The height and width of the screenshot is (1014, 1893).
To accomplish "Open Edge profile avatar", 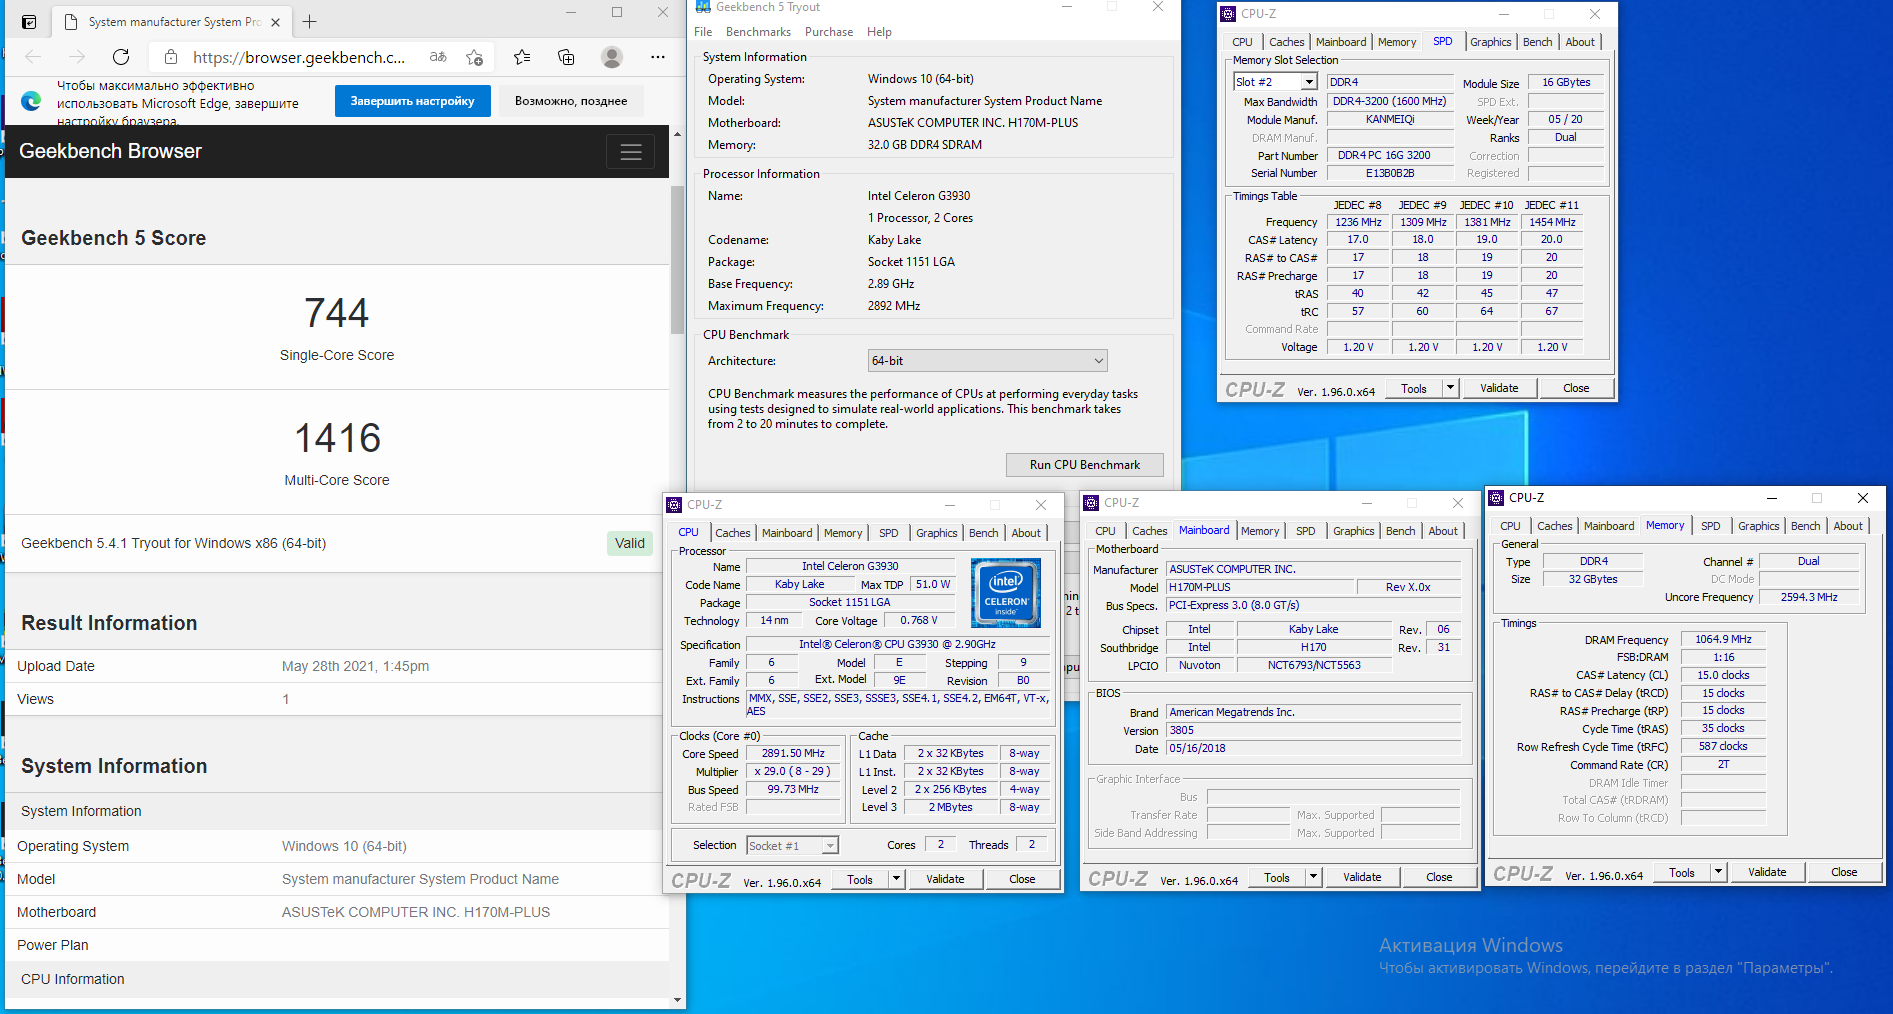I will click(612, 57).
